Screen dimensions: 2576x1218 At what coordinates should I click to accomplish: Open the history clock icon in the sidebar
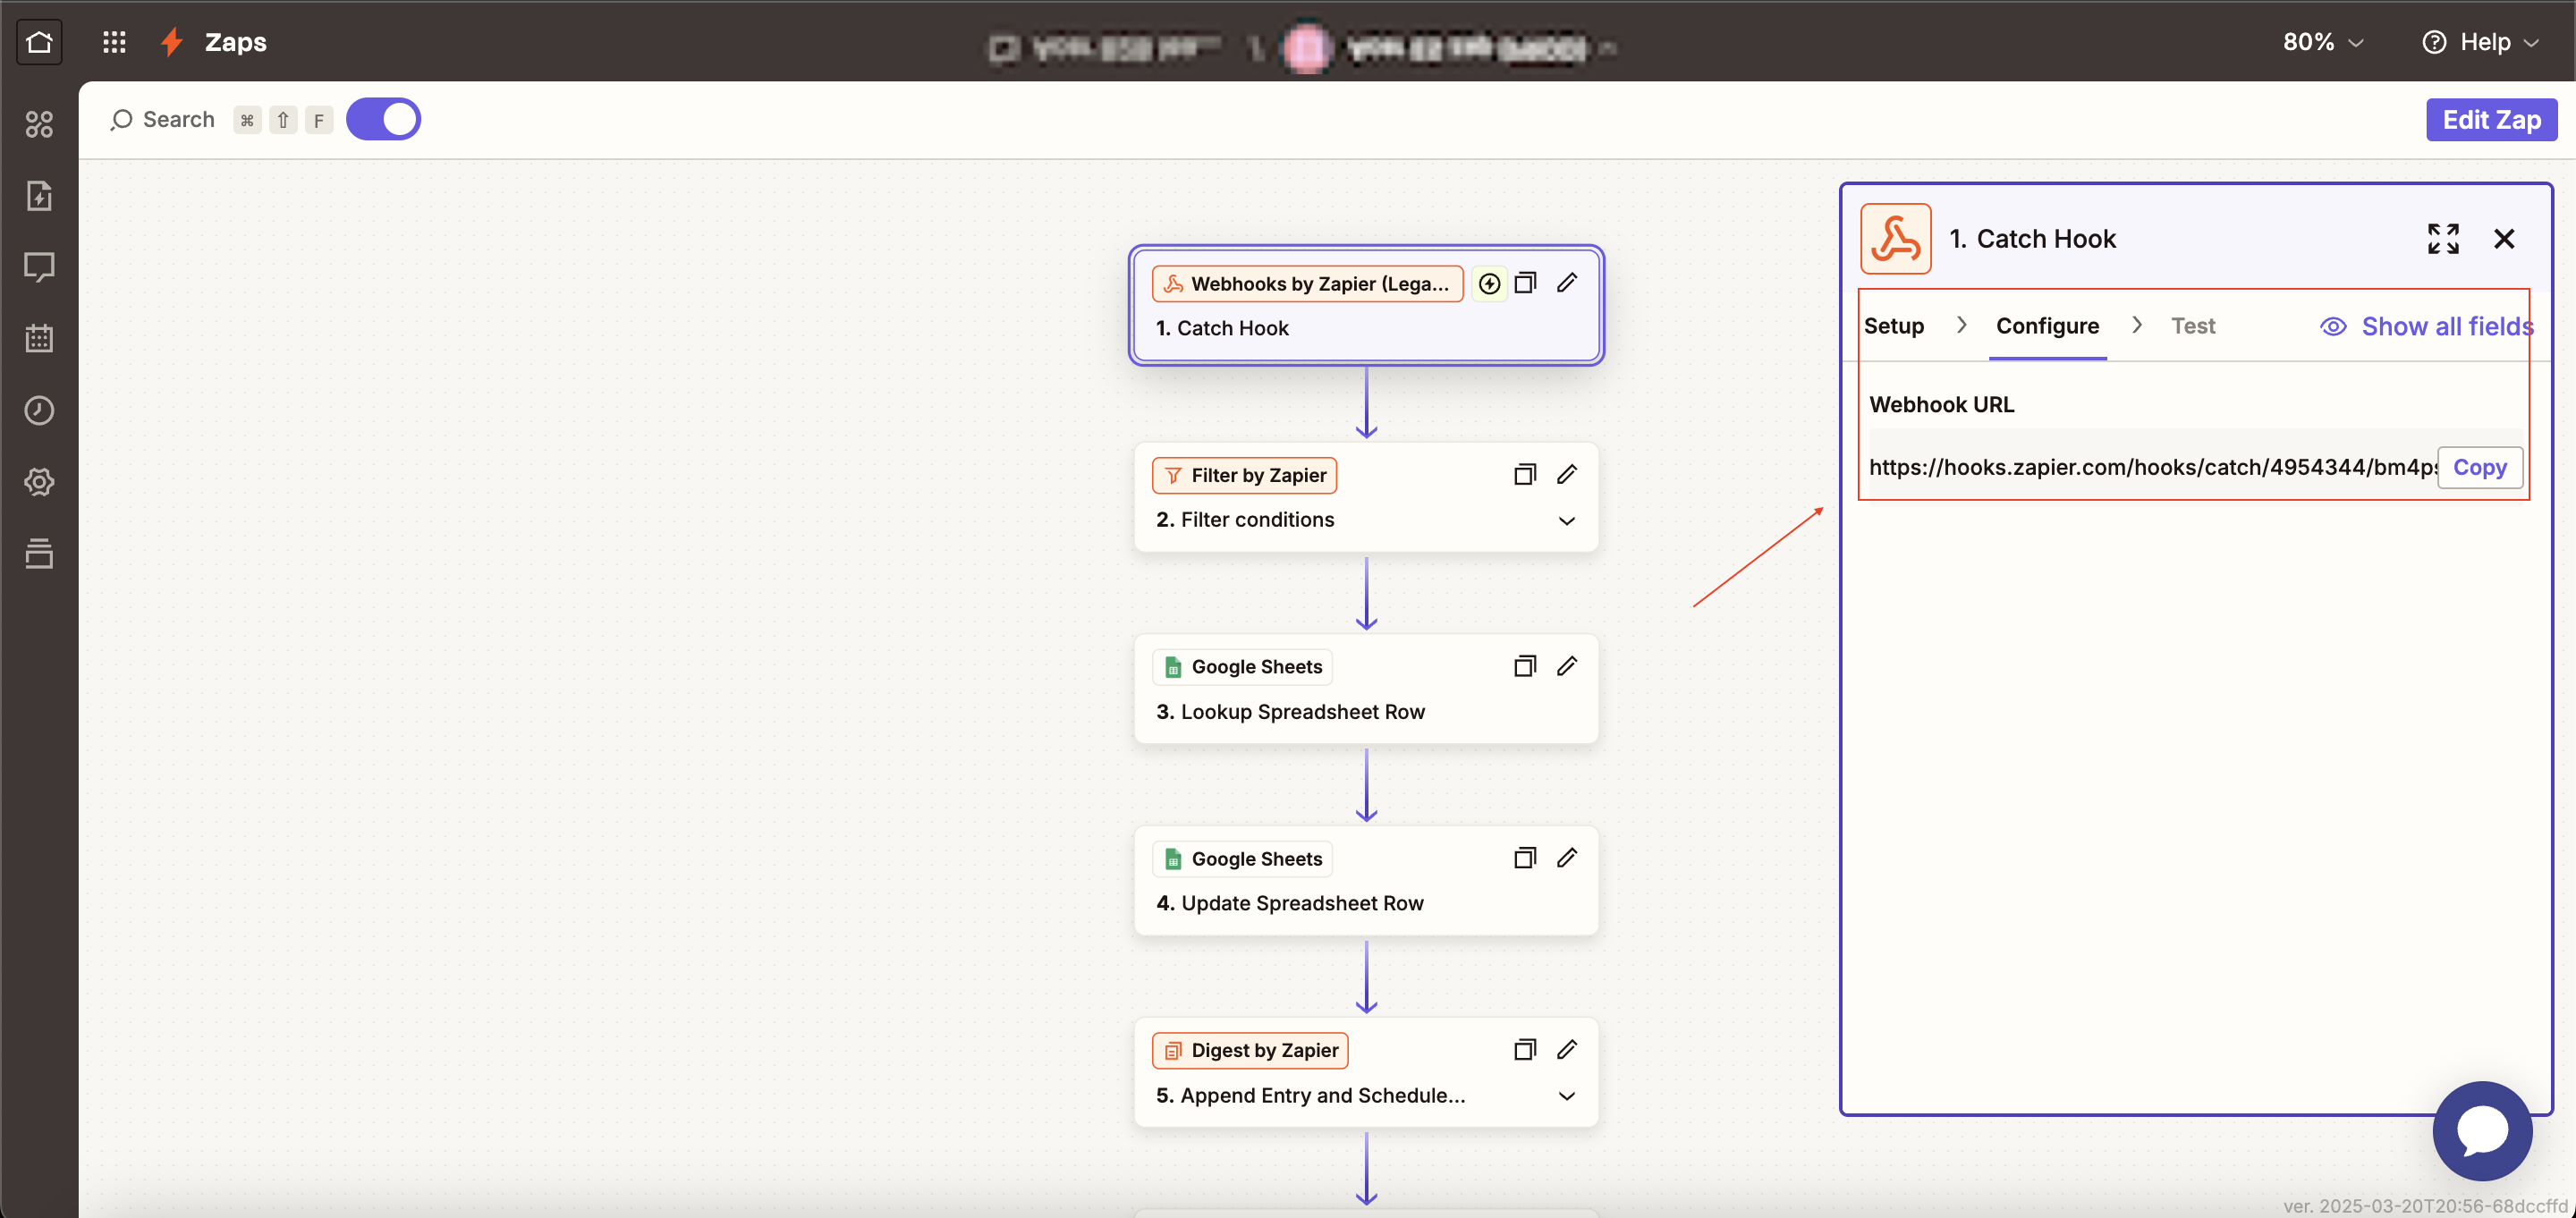[x=39, y=410]
